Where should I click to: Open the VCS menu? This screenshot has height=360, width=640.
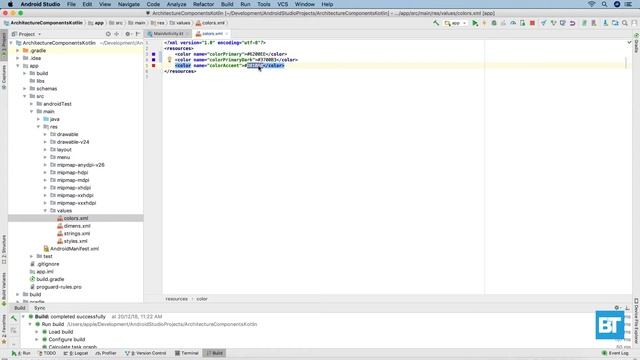coord(282,4)
